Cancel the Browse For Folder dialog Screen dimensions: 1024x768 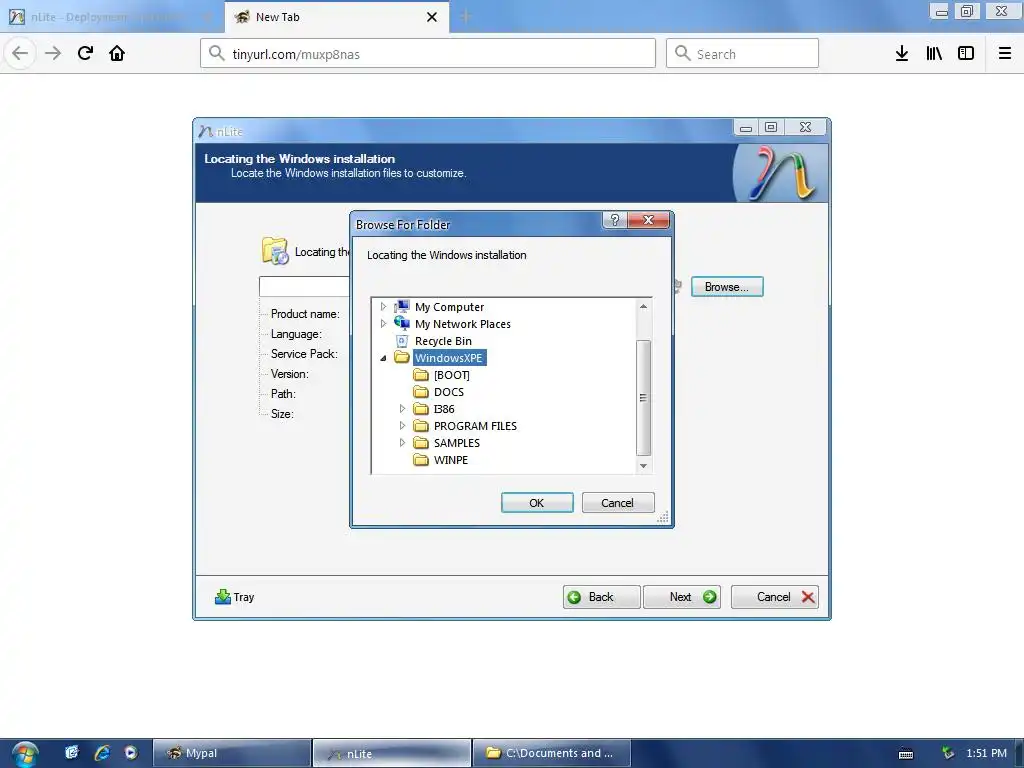[618, 502]
